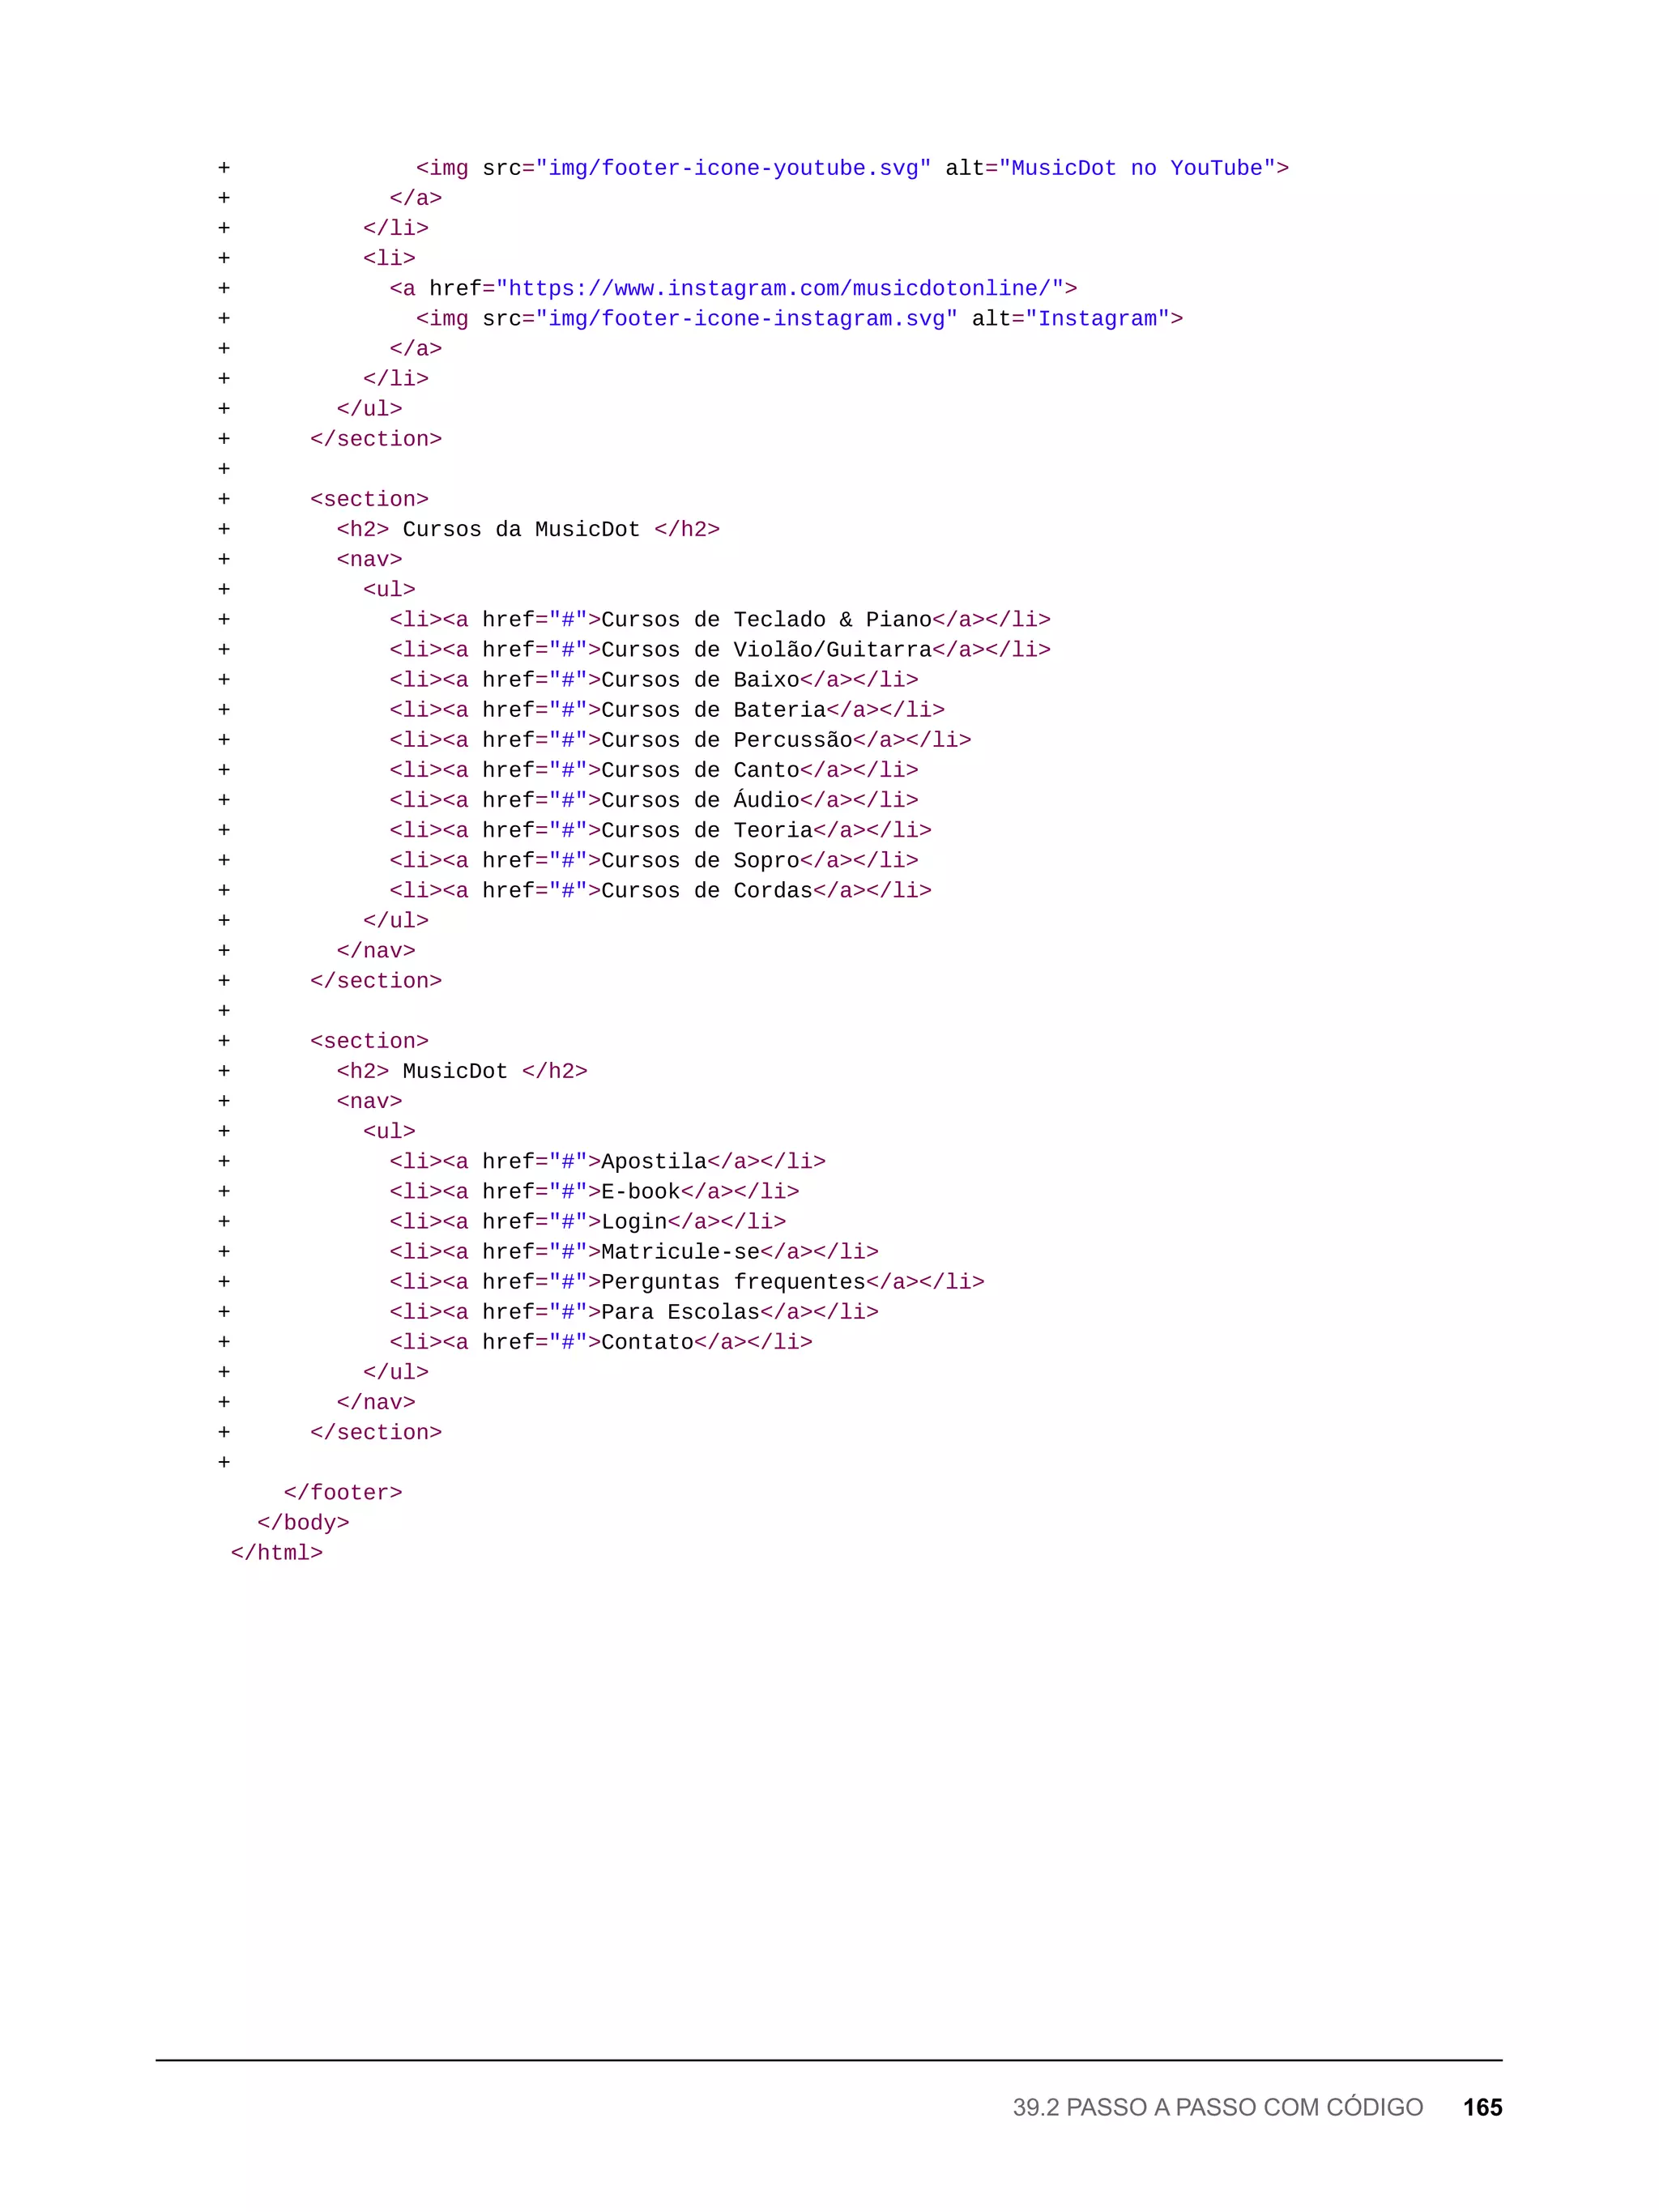This screenshot has width=1659, height=2212.
Task: Click the "Cursos da MusicDot" heading text
Action: [521, 529]
